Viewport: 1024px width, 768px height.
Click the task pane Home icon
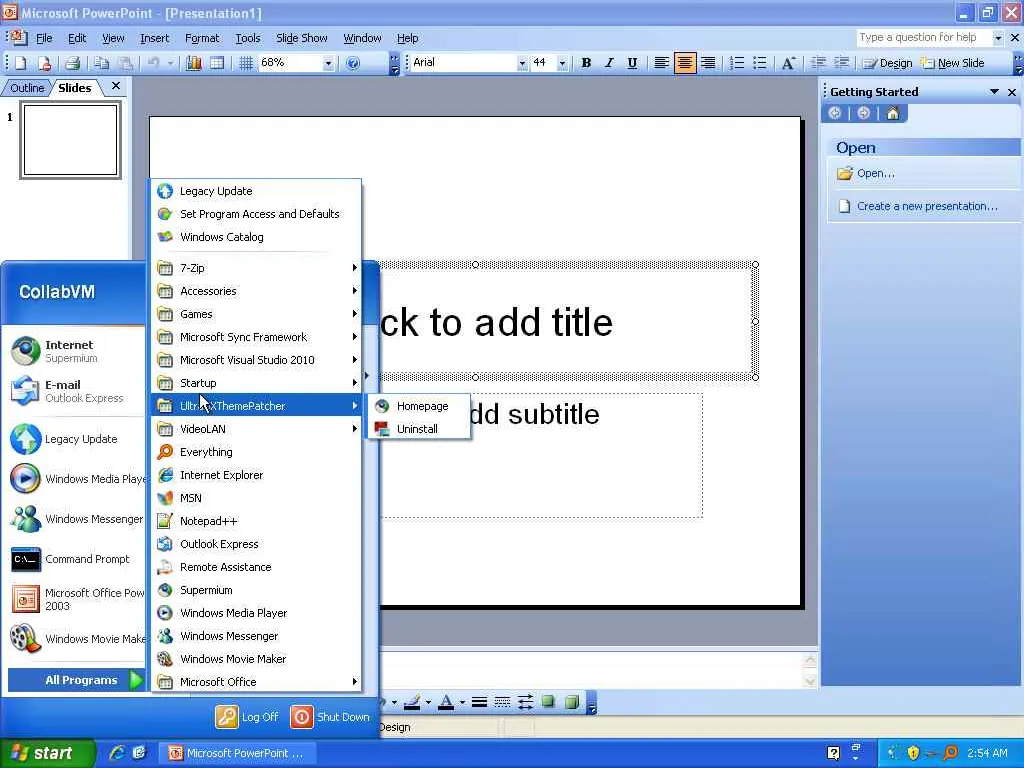pyautogui.click(x=893, y=113)
